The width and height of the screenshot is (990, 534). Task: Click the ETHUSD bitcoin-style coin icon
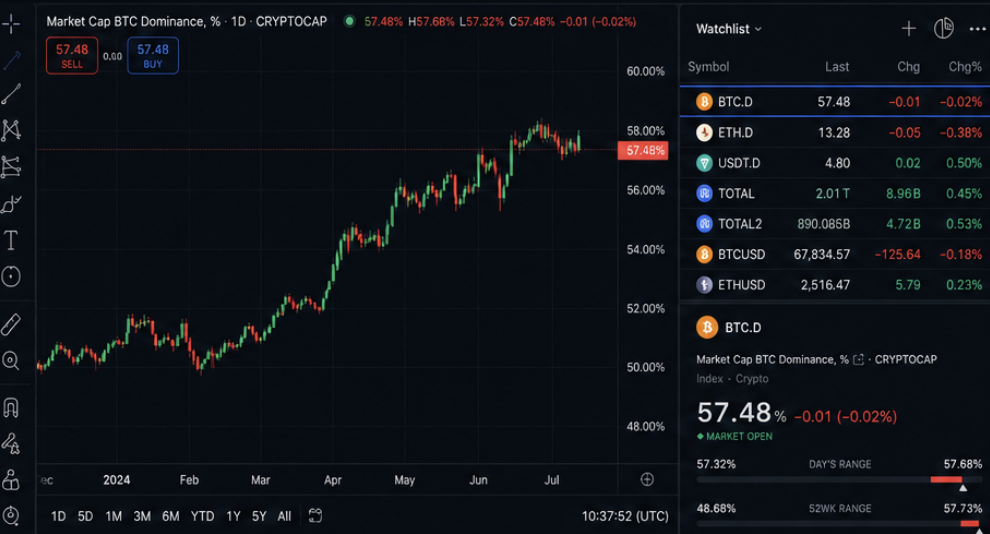pyautogui.click(x=704, y=285)
